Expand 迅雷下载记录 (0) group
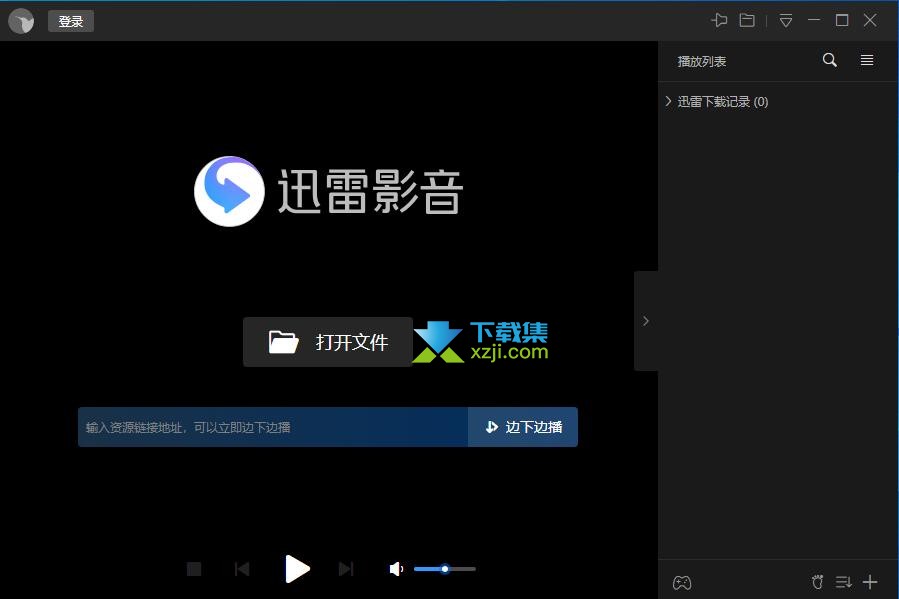The image size is (899, 599). point(668,101)
